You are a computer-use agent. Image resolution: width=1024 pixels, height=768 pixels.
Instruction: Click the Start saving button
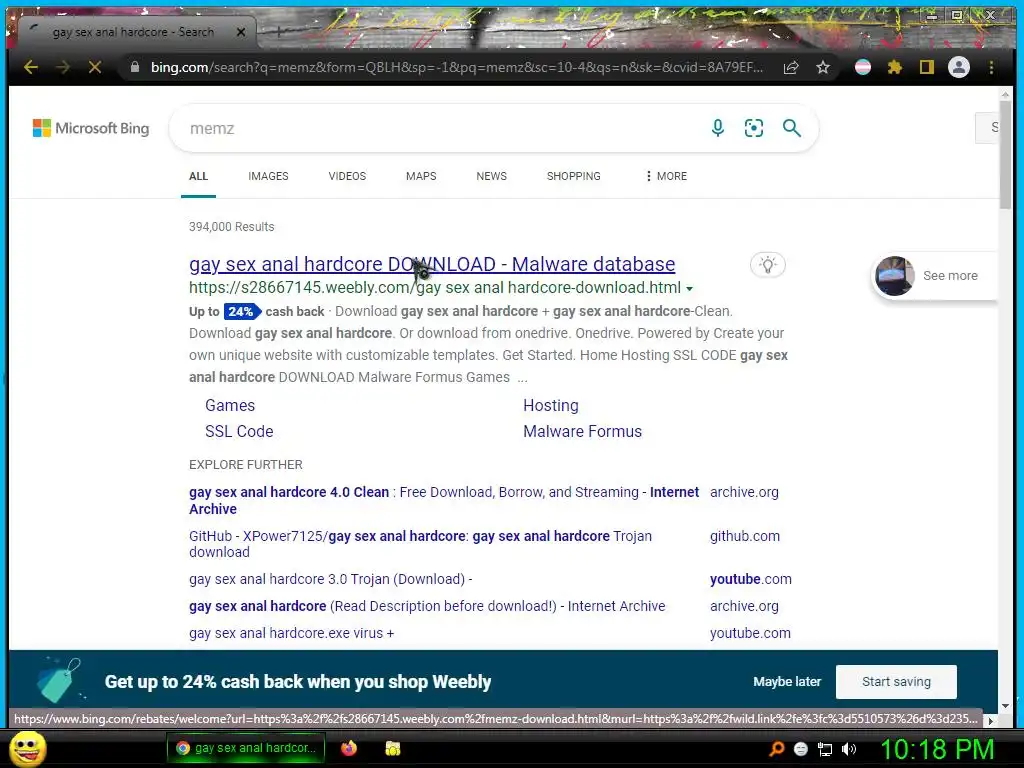[896, 682]
